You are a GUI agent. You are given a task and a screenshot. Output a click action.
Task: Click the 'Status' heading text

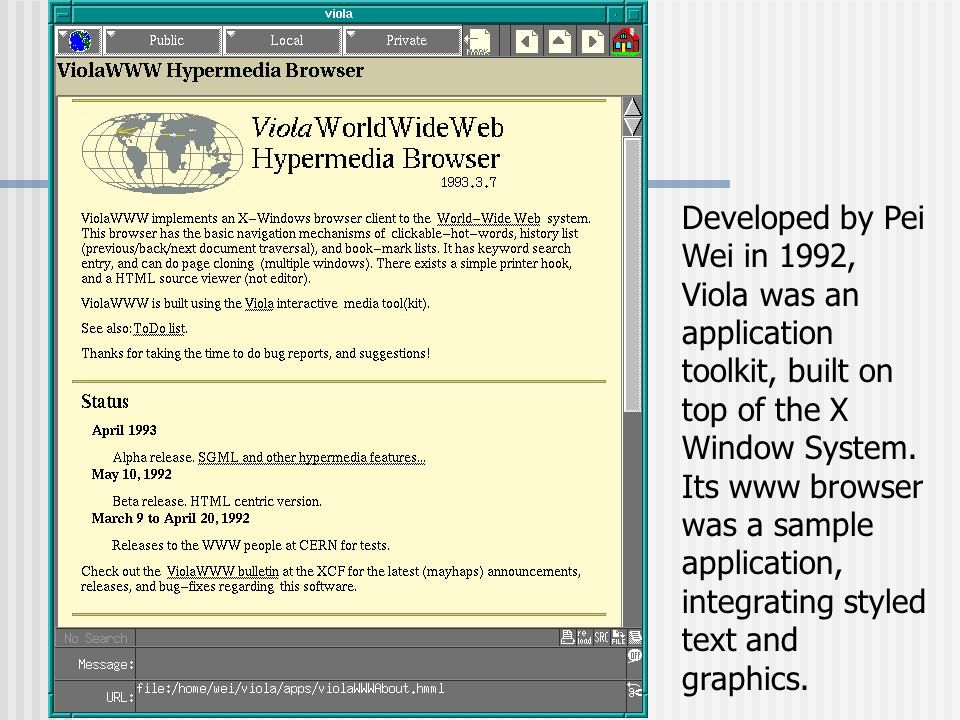click(105, 402)
